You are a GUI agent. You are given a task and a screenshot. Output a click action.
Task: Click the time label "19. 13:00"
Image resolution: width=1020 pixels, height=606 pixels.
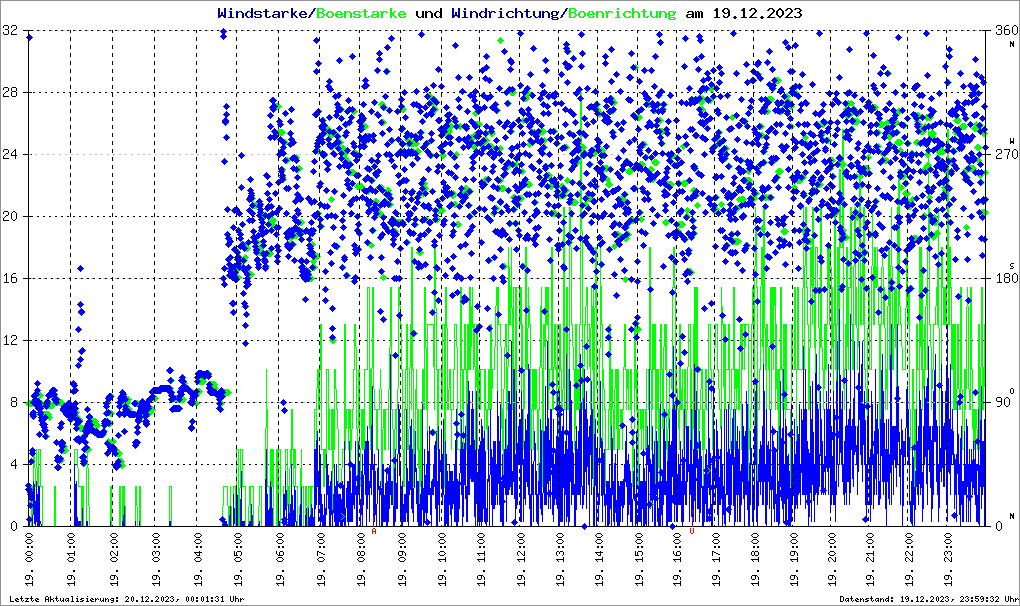(560, 559)
